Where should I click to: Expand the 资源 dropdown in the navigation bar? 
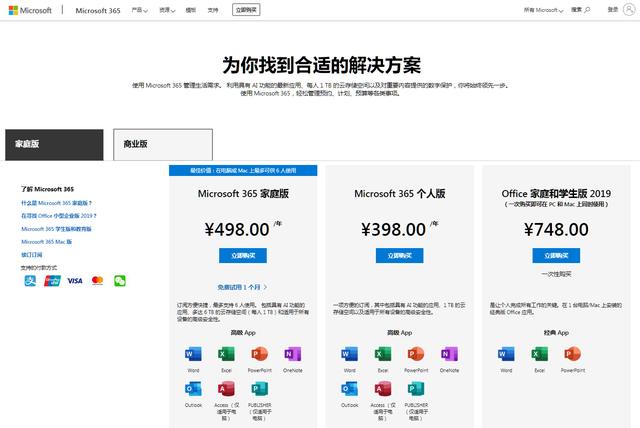pyautogui.click(x=167, y=10)
